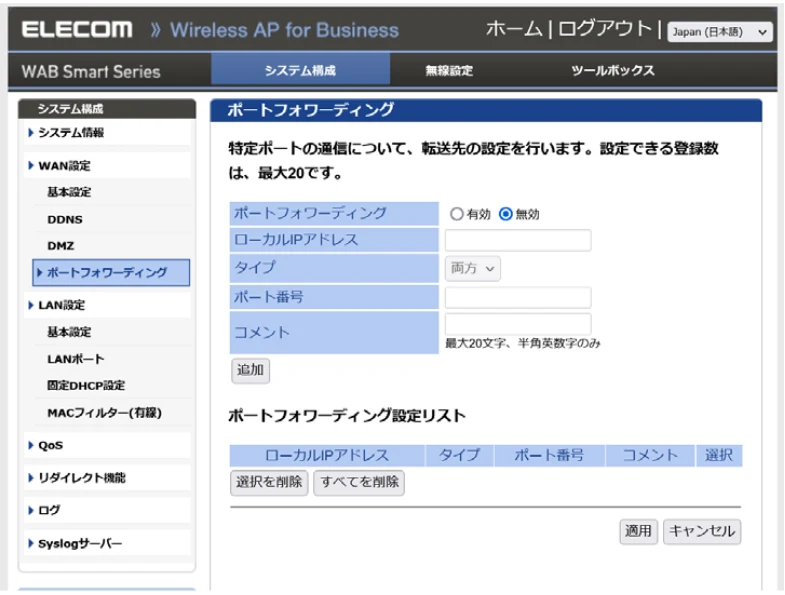The image size is (785, 595).
Task: Click the ローカルIPアドレス input field
Action: click(518, 240)
